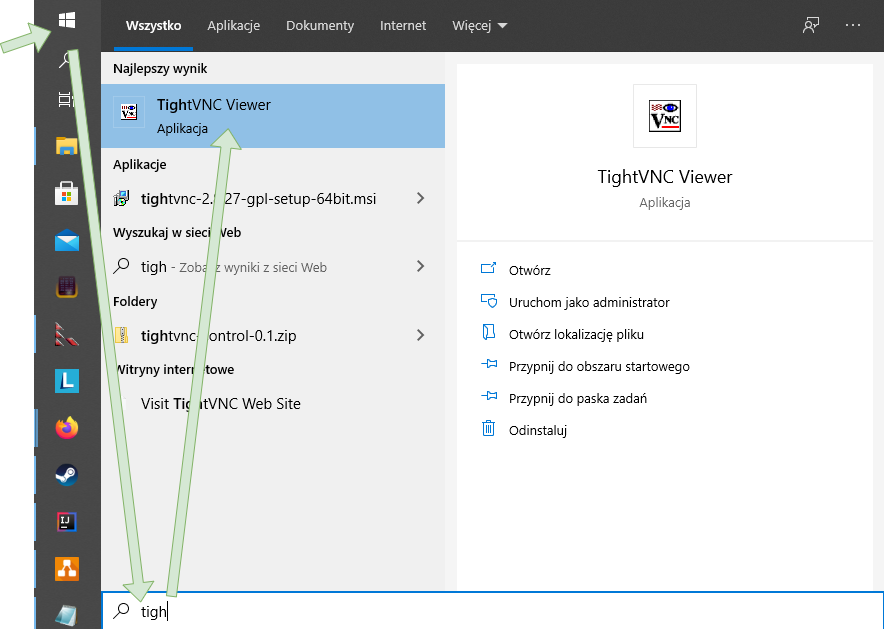886x630 pixels.
Task: Launch Microsoft Store from the taskbar
Action: click(67, 193)
